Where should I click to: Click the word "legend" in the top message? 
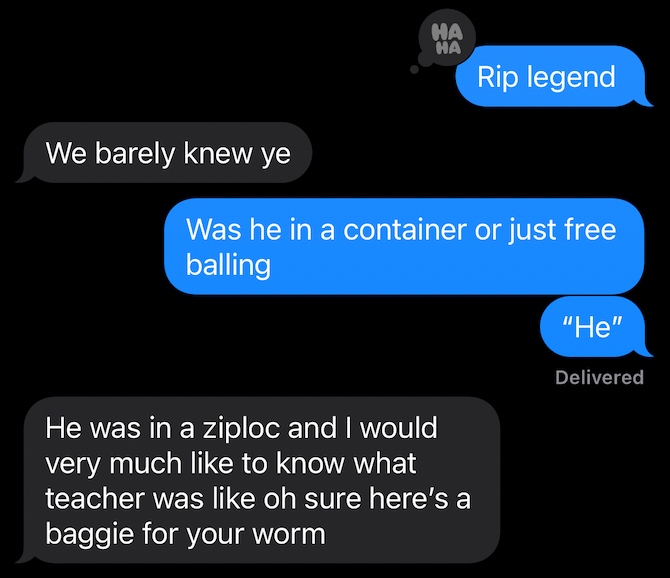click(x=571, y=79)
